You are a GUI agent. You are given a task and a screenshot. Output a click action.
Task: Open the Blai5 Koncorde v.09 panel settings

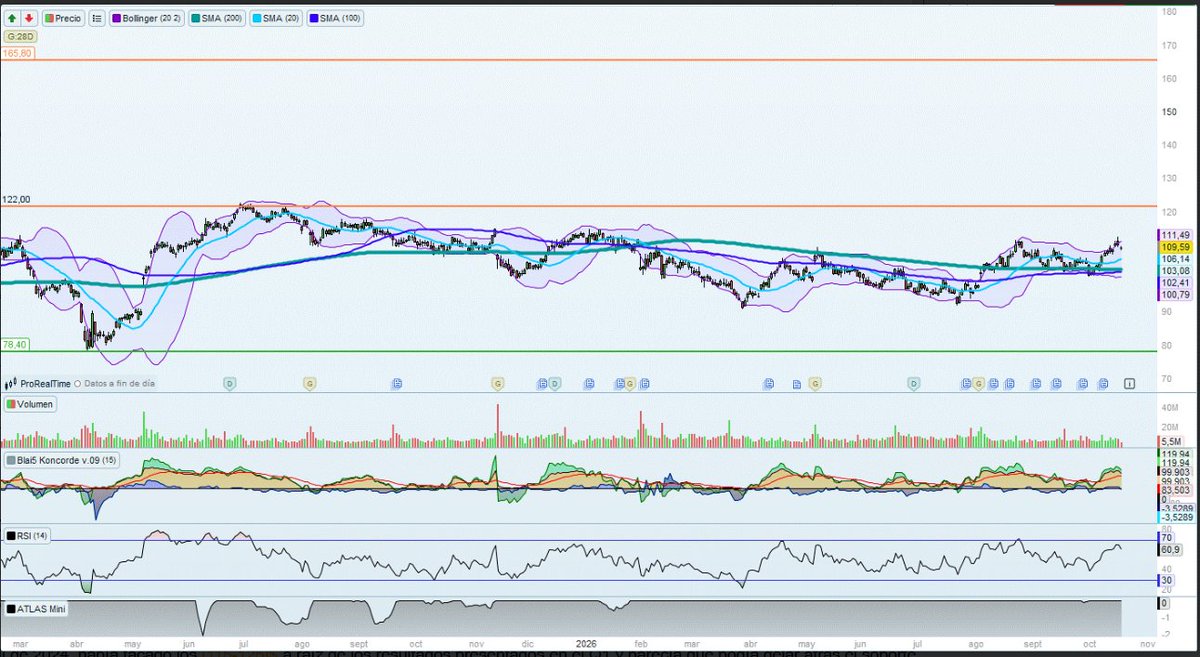coord(62,460)
